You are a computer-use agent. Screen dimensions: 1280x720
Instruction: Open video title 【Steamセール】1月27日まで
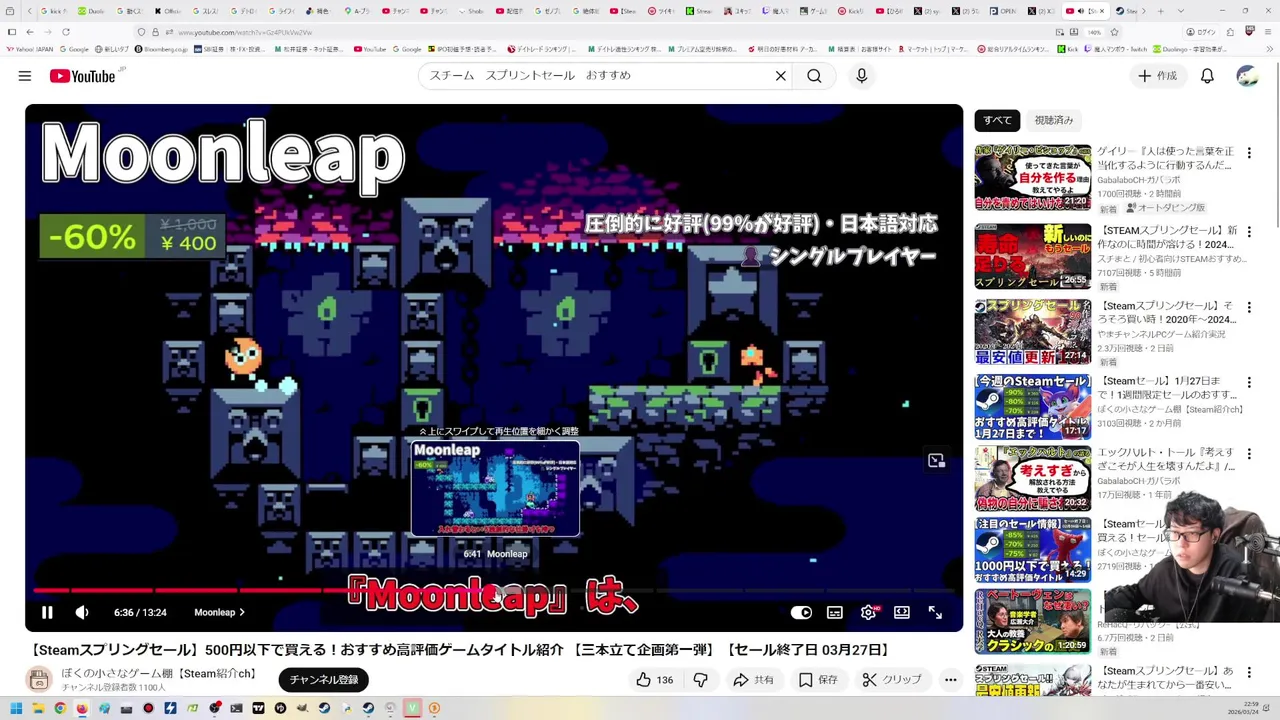[1166, 388]
